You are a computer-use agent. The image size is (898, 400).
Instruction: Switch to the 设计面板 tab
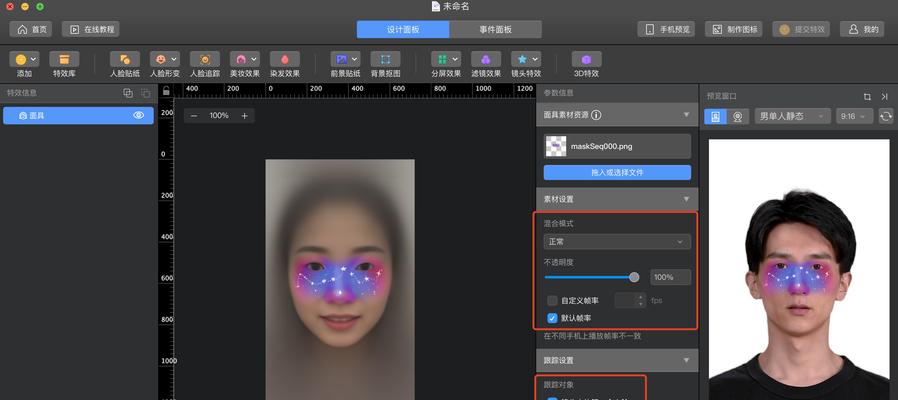[403, 29]
